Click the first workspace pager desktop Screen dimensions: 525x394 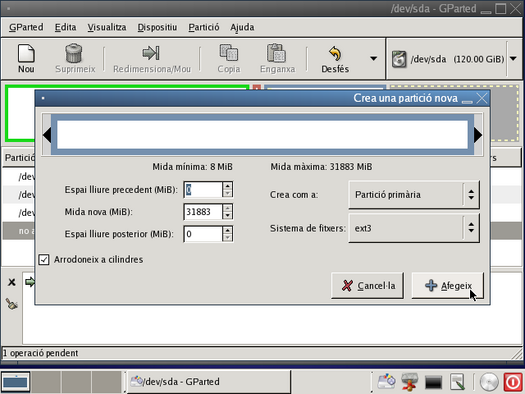coord(15,382)
